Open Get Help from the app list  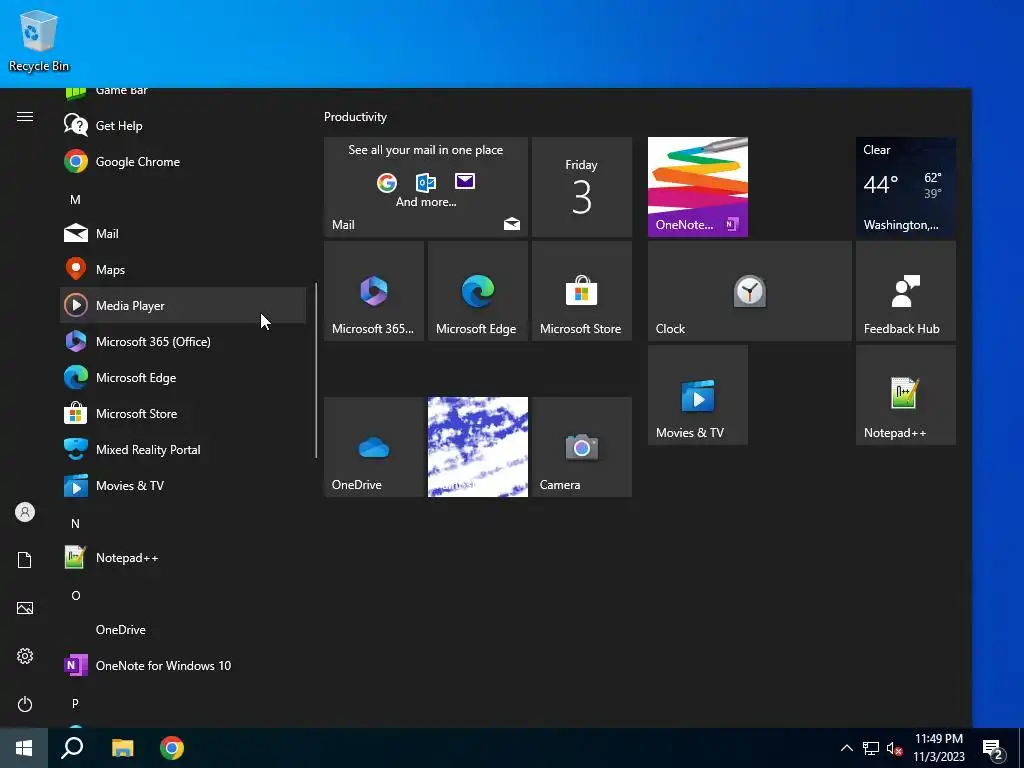point(183,125)
